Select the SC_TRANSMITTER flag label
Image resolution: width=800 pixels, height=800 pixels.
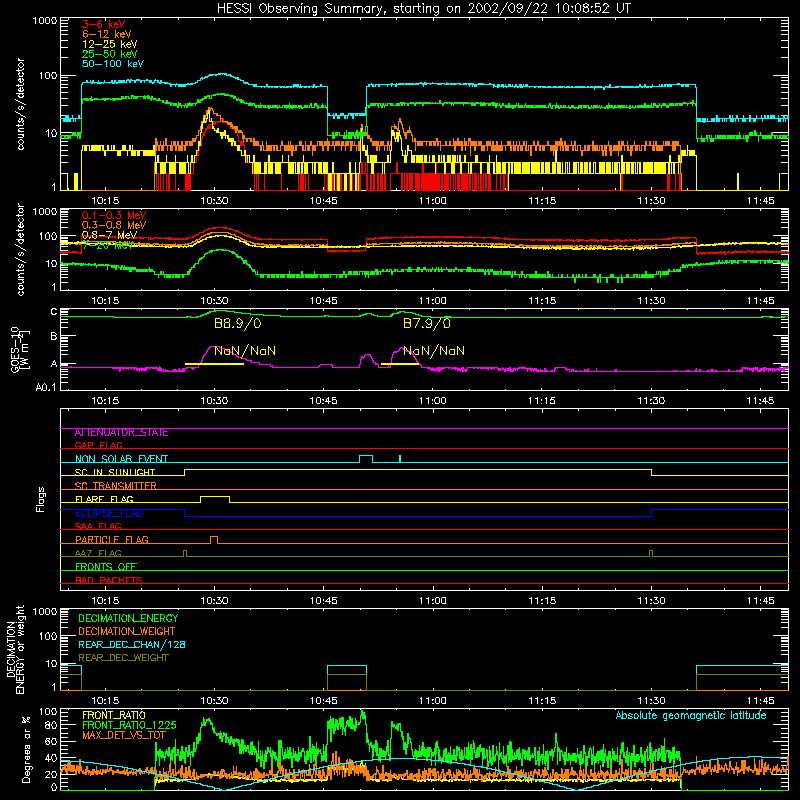coord(116,486)
